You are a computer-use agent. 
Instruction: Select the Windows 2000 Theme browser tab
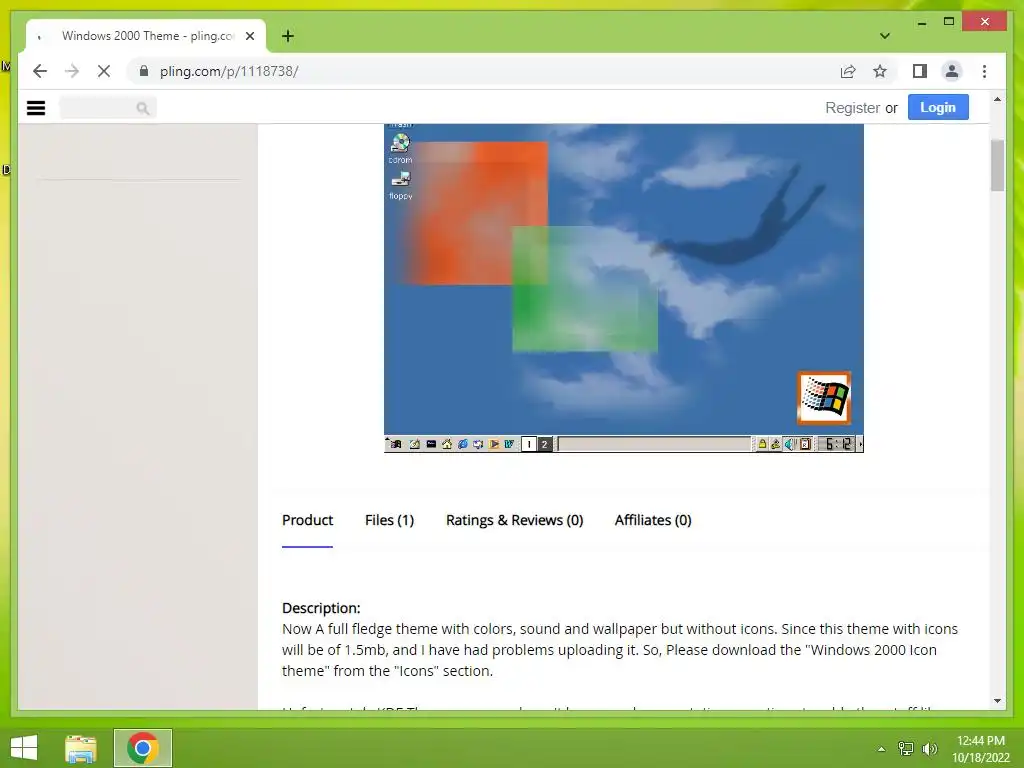146,36
